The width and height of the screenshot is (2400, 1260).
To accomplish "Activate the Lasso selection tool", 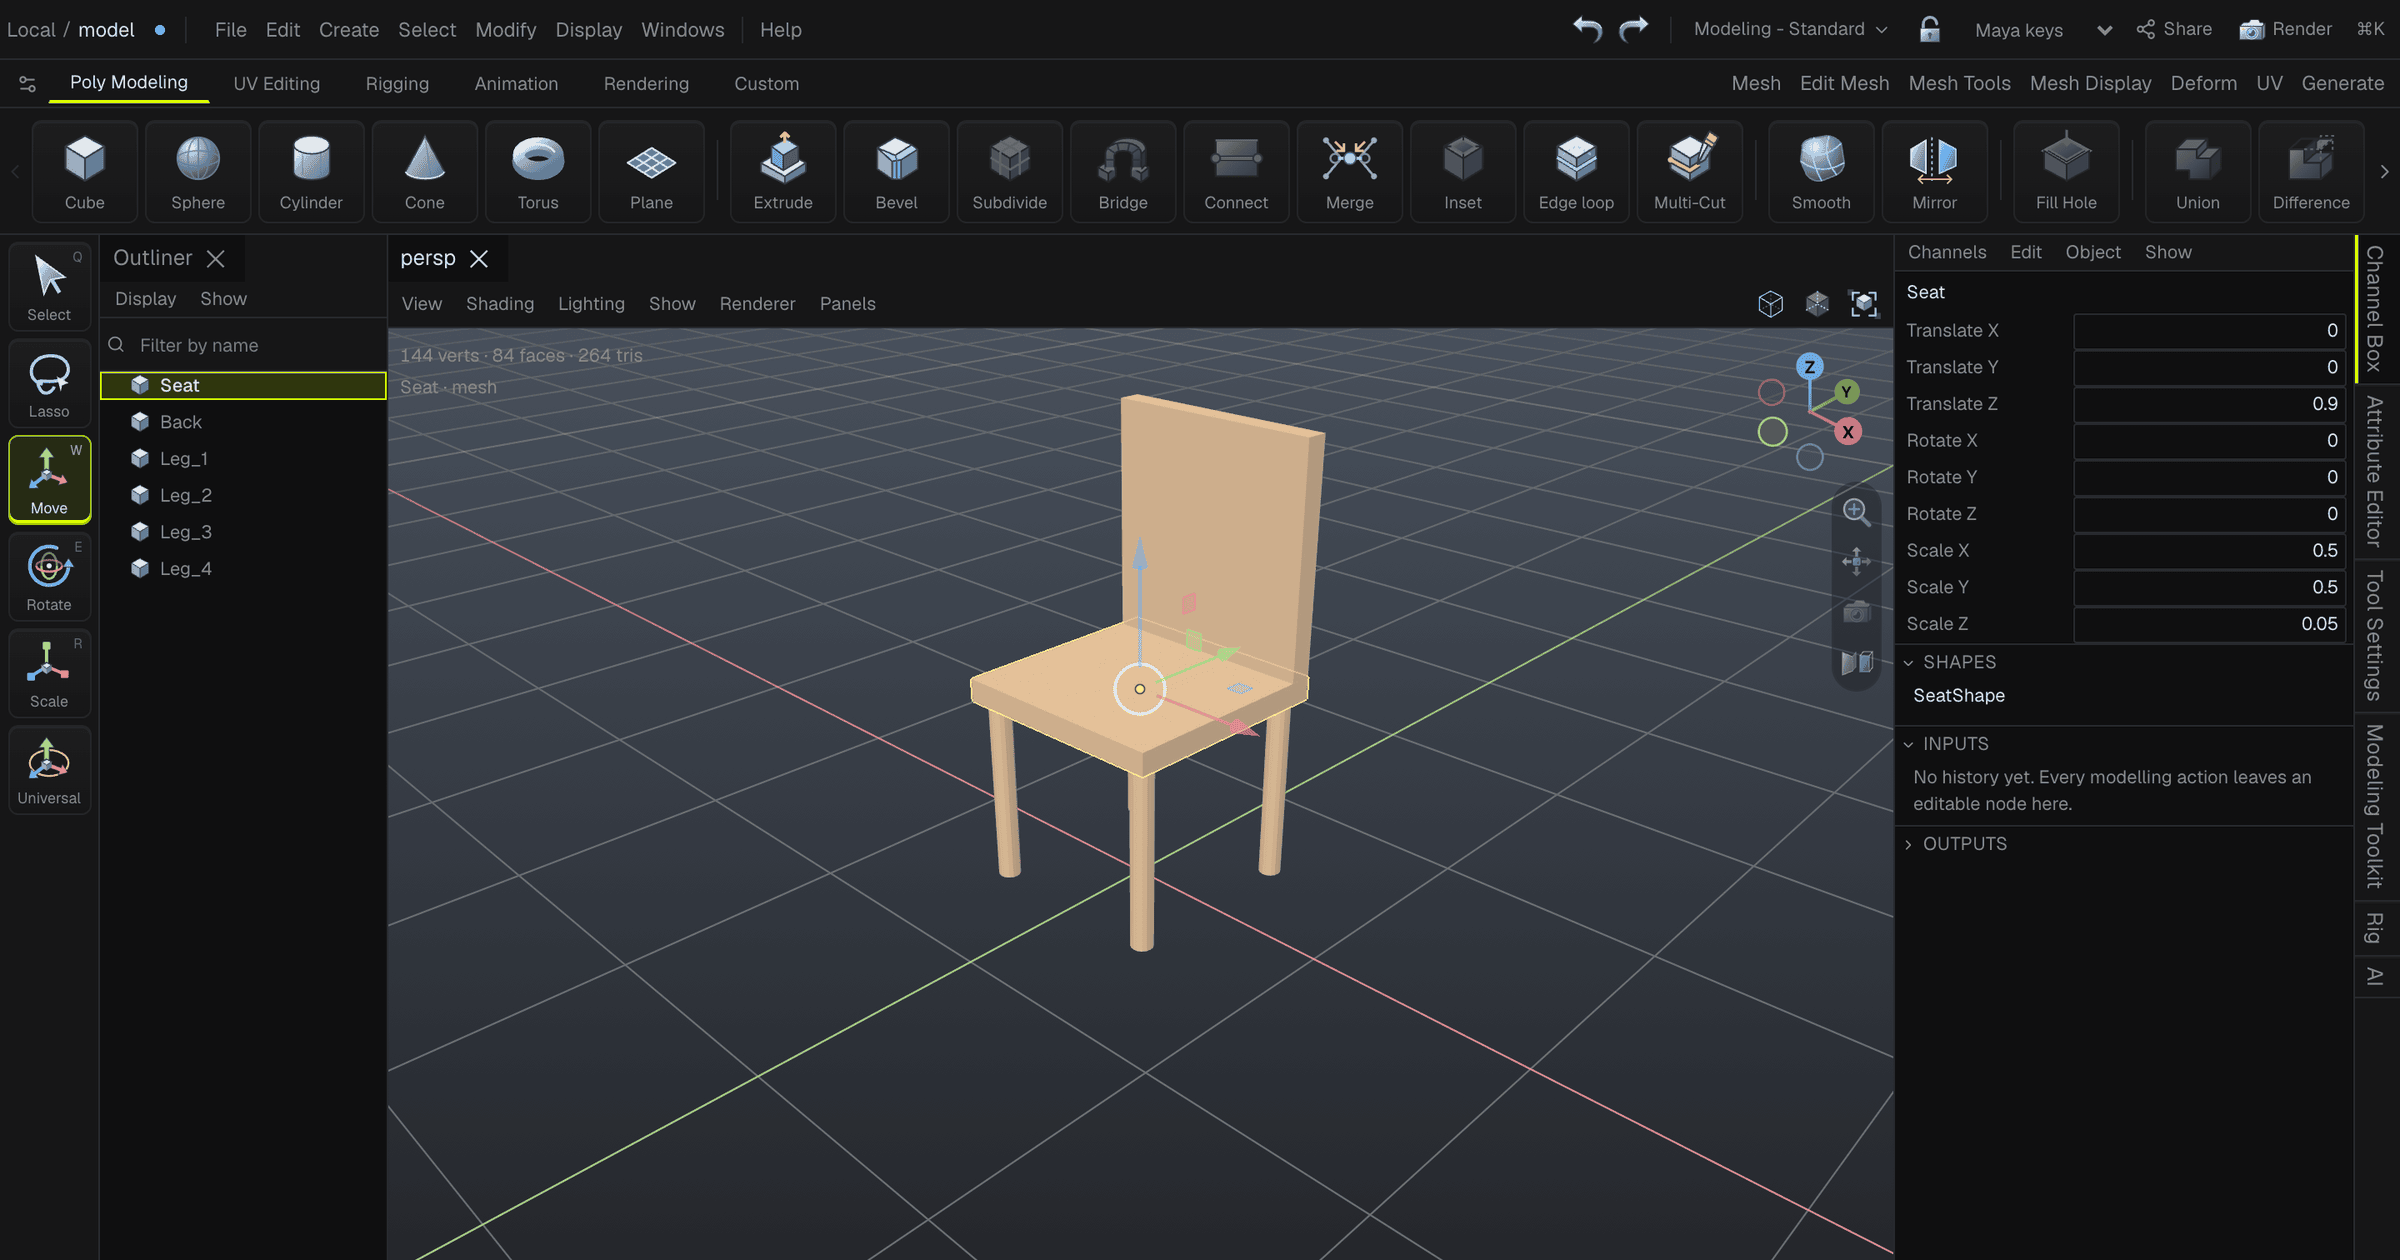I will [49, 383].
